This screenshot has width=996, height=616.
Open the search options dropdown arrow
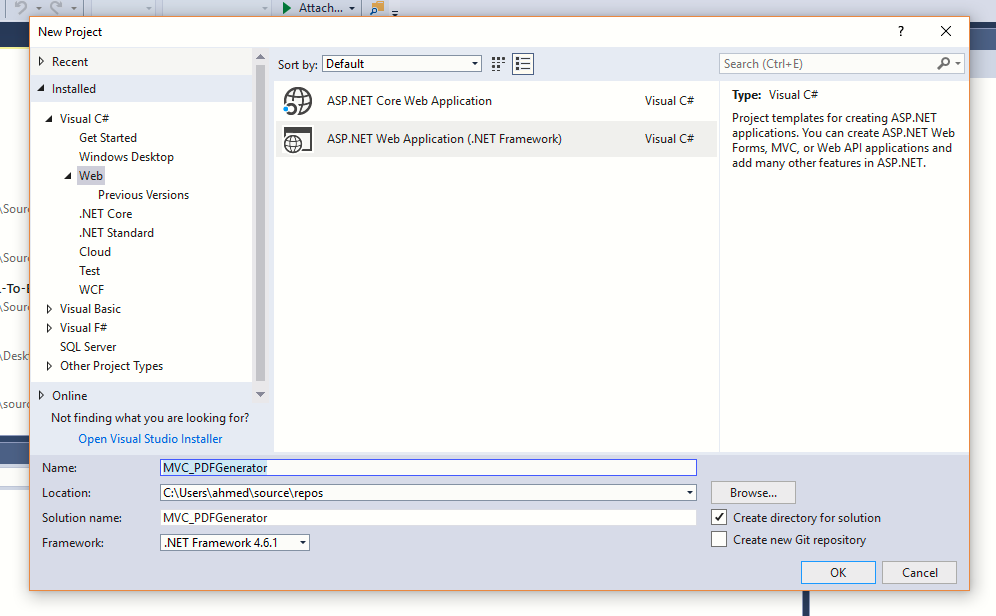coord(958,64)
